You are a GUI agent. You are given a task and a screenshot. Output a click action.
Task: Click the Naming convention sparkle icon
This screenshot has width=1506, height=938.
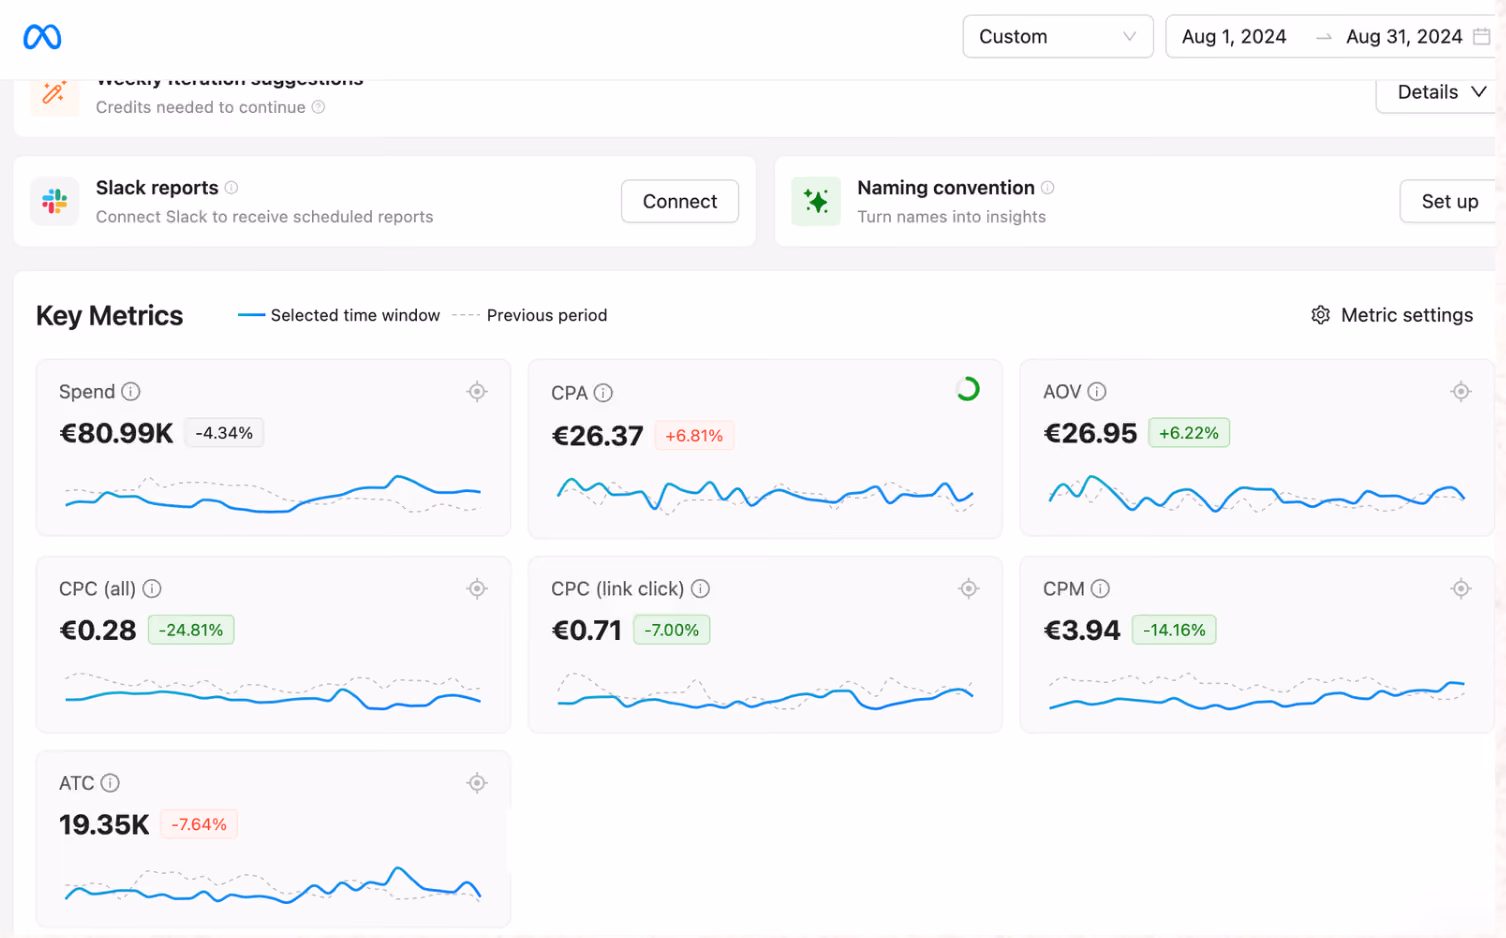(816, 201)
